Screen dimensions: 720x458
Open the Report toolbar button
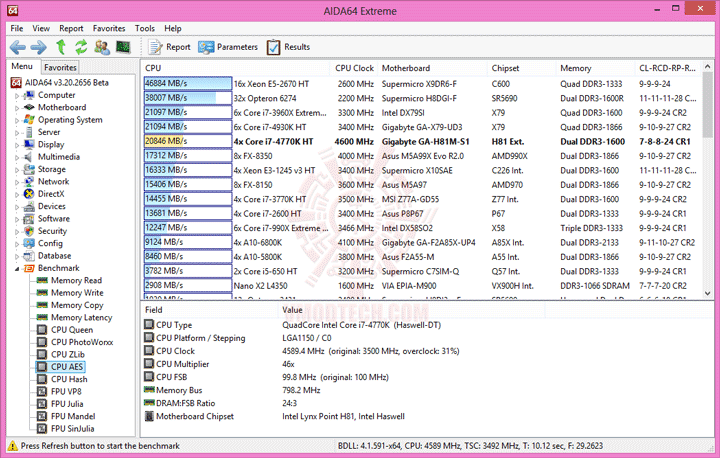[169, 47]
